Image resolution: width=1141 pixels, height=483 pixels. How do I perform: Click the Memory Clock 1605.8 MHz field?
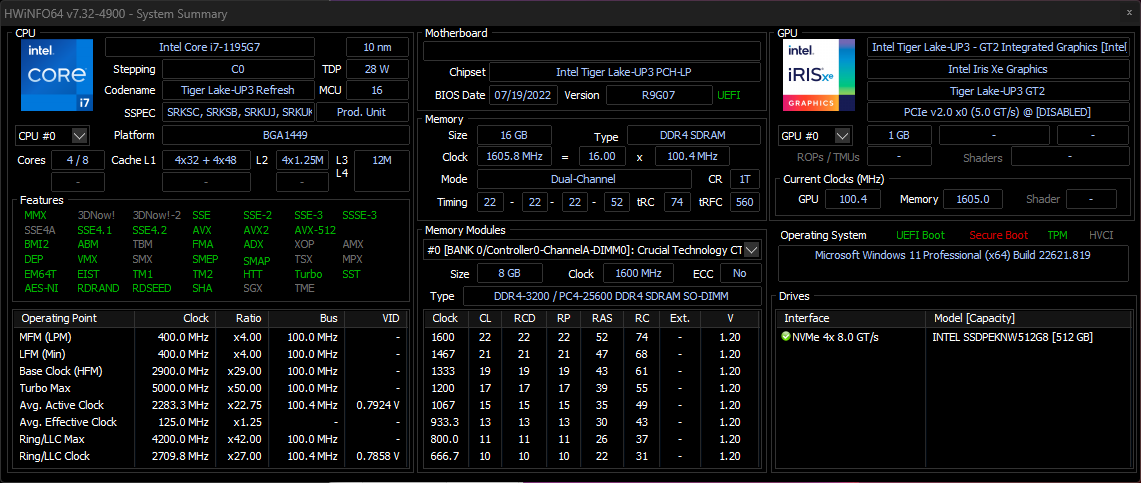(x=514, y=156)
